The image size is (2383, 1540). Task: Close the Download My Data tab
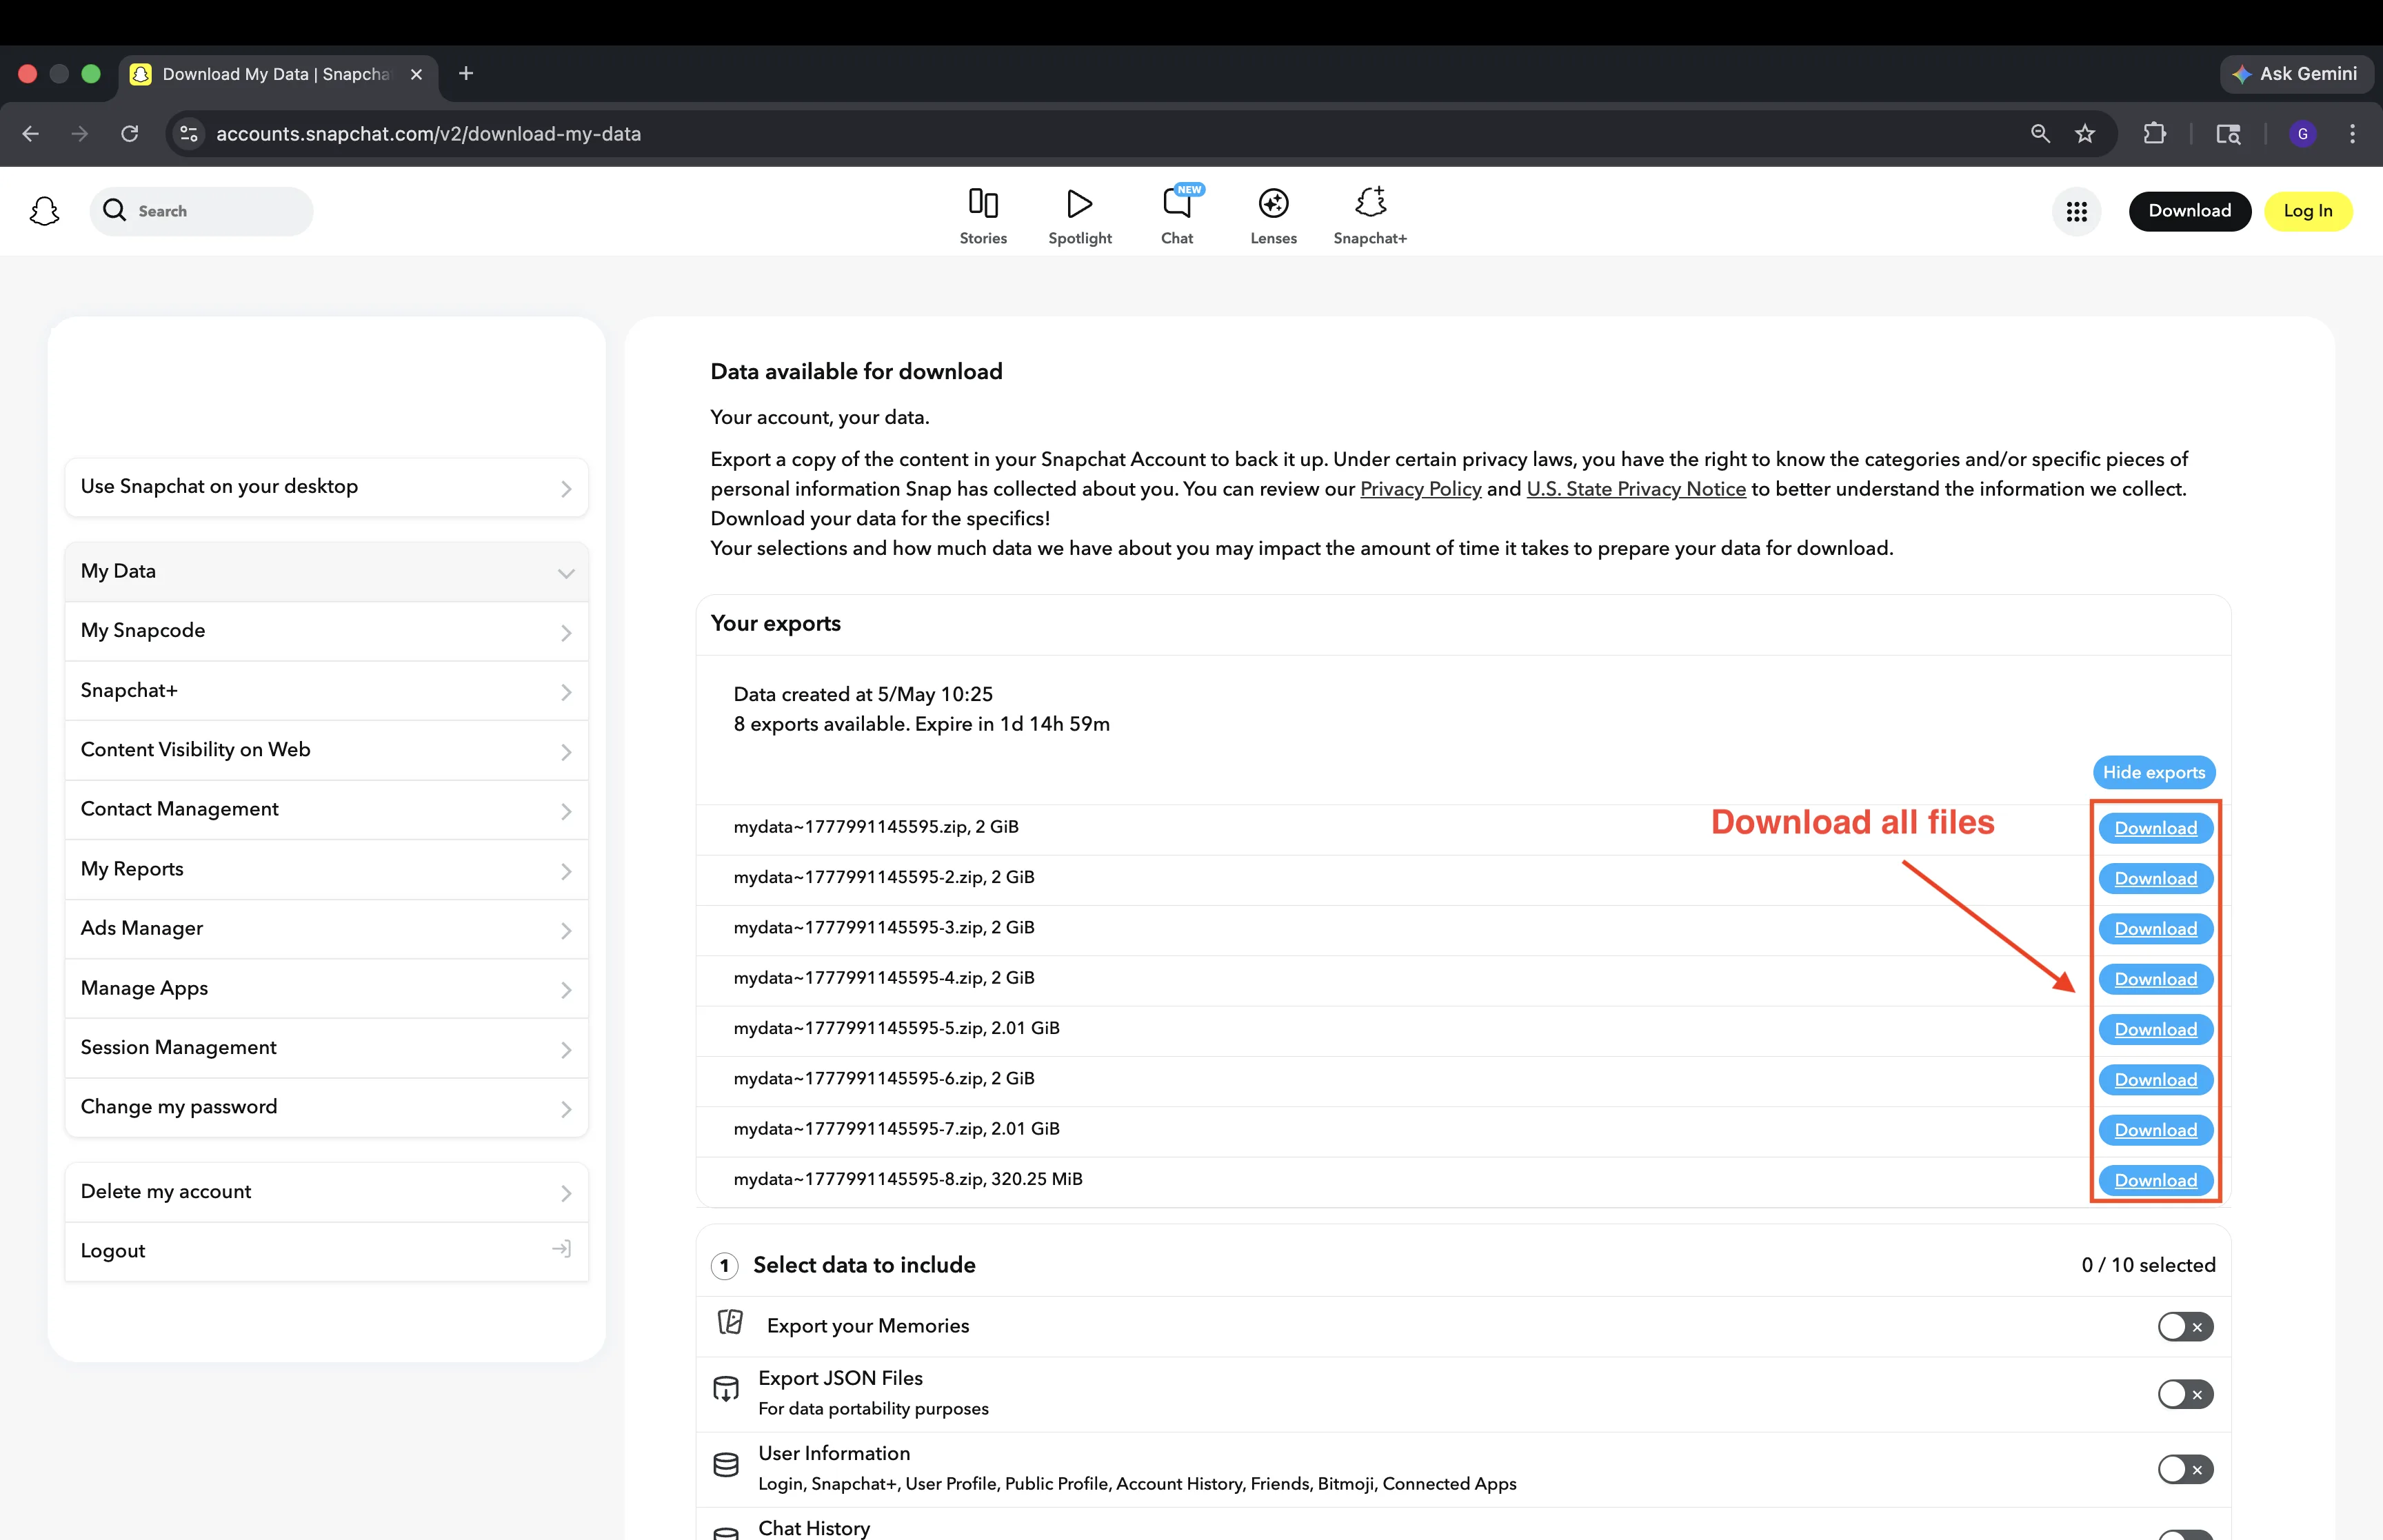(417, 74)
